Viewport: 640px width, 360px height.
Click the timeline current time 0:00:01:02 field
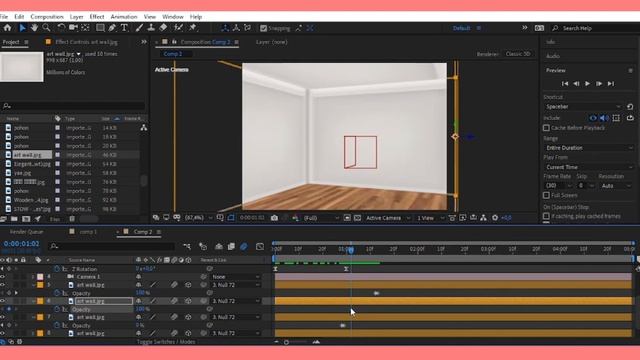[x=22, y=244]
